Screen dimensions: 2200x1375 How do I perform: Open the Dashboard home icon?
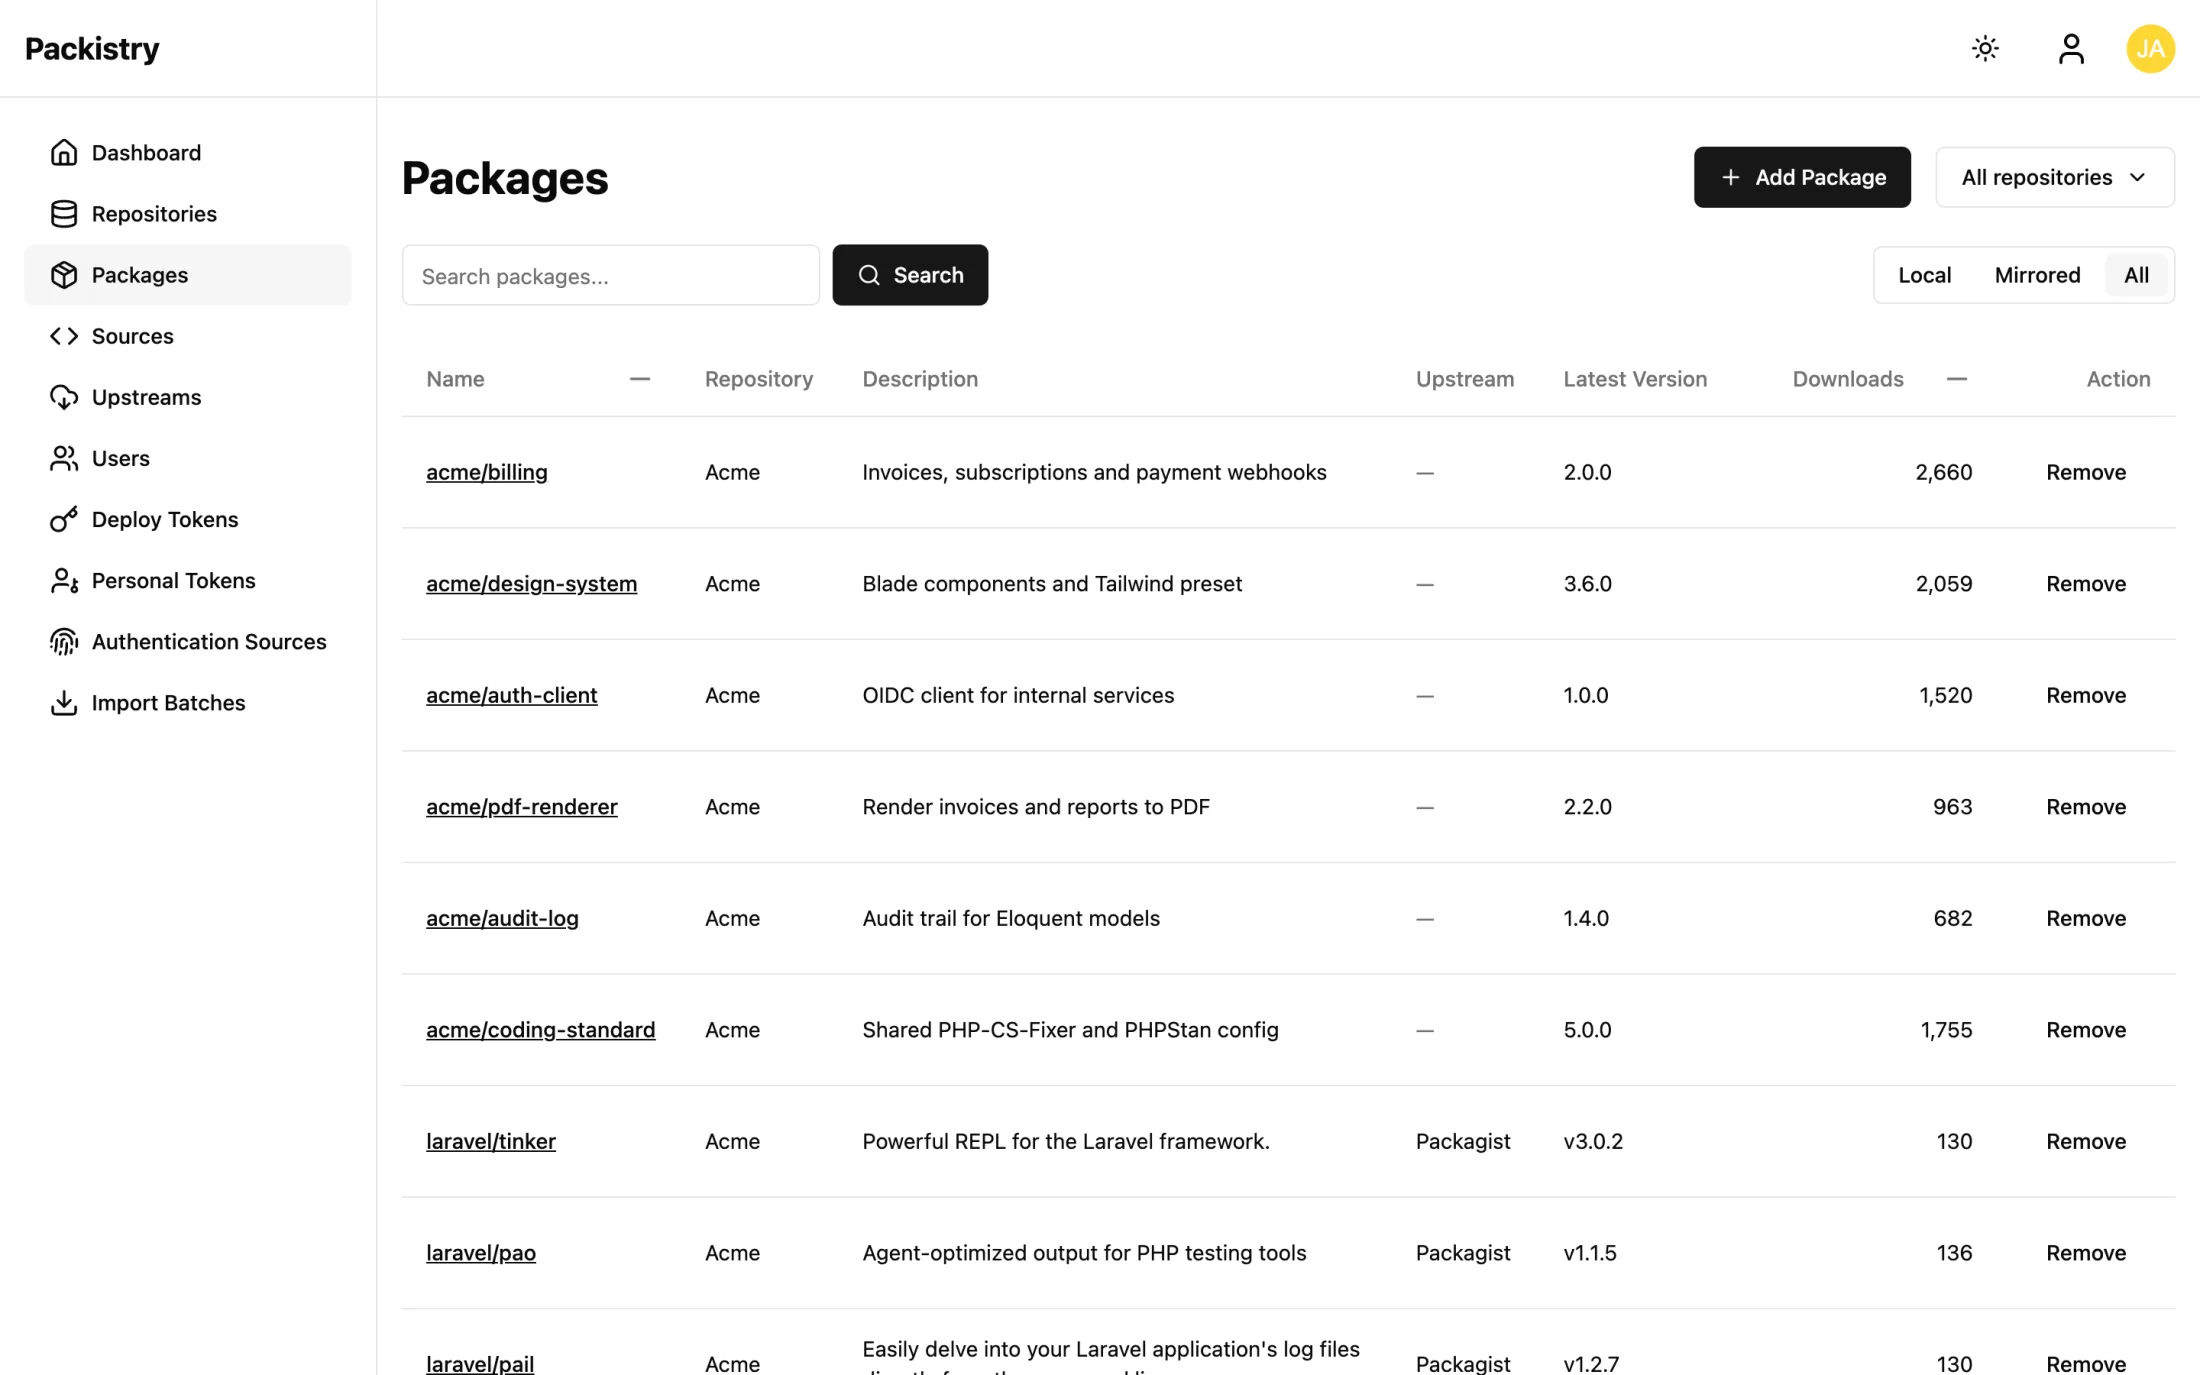[64, 152]
